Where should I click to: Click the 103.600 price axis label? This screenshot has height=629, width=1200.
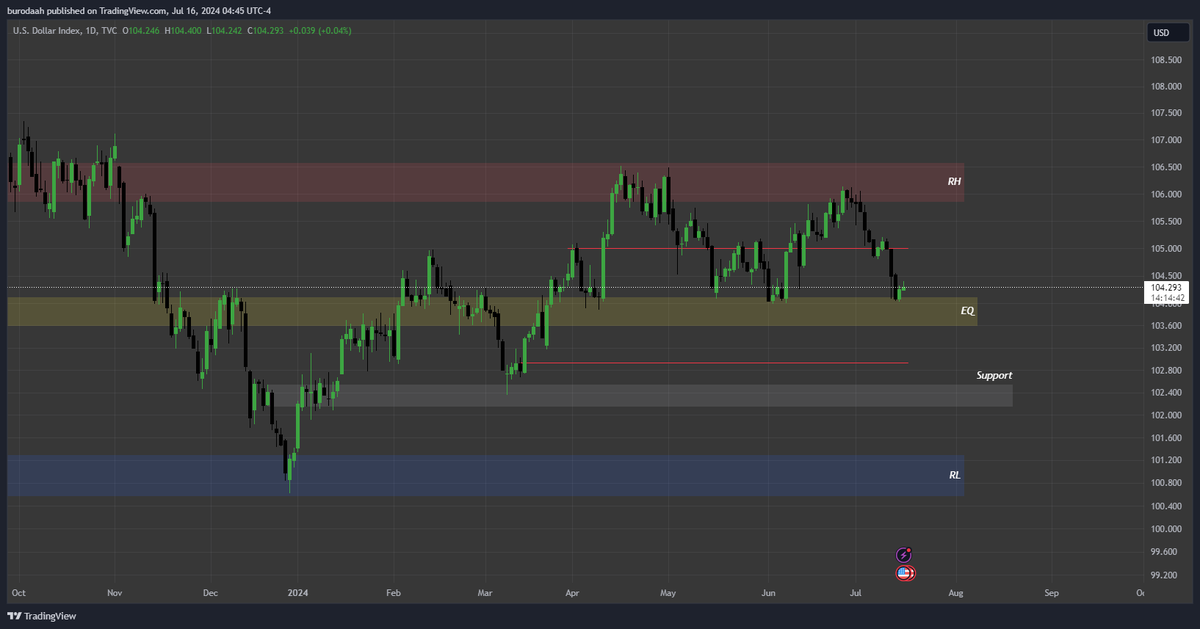[x=1166, y=325]
